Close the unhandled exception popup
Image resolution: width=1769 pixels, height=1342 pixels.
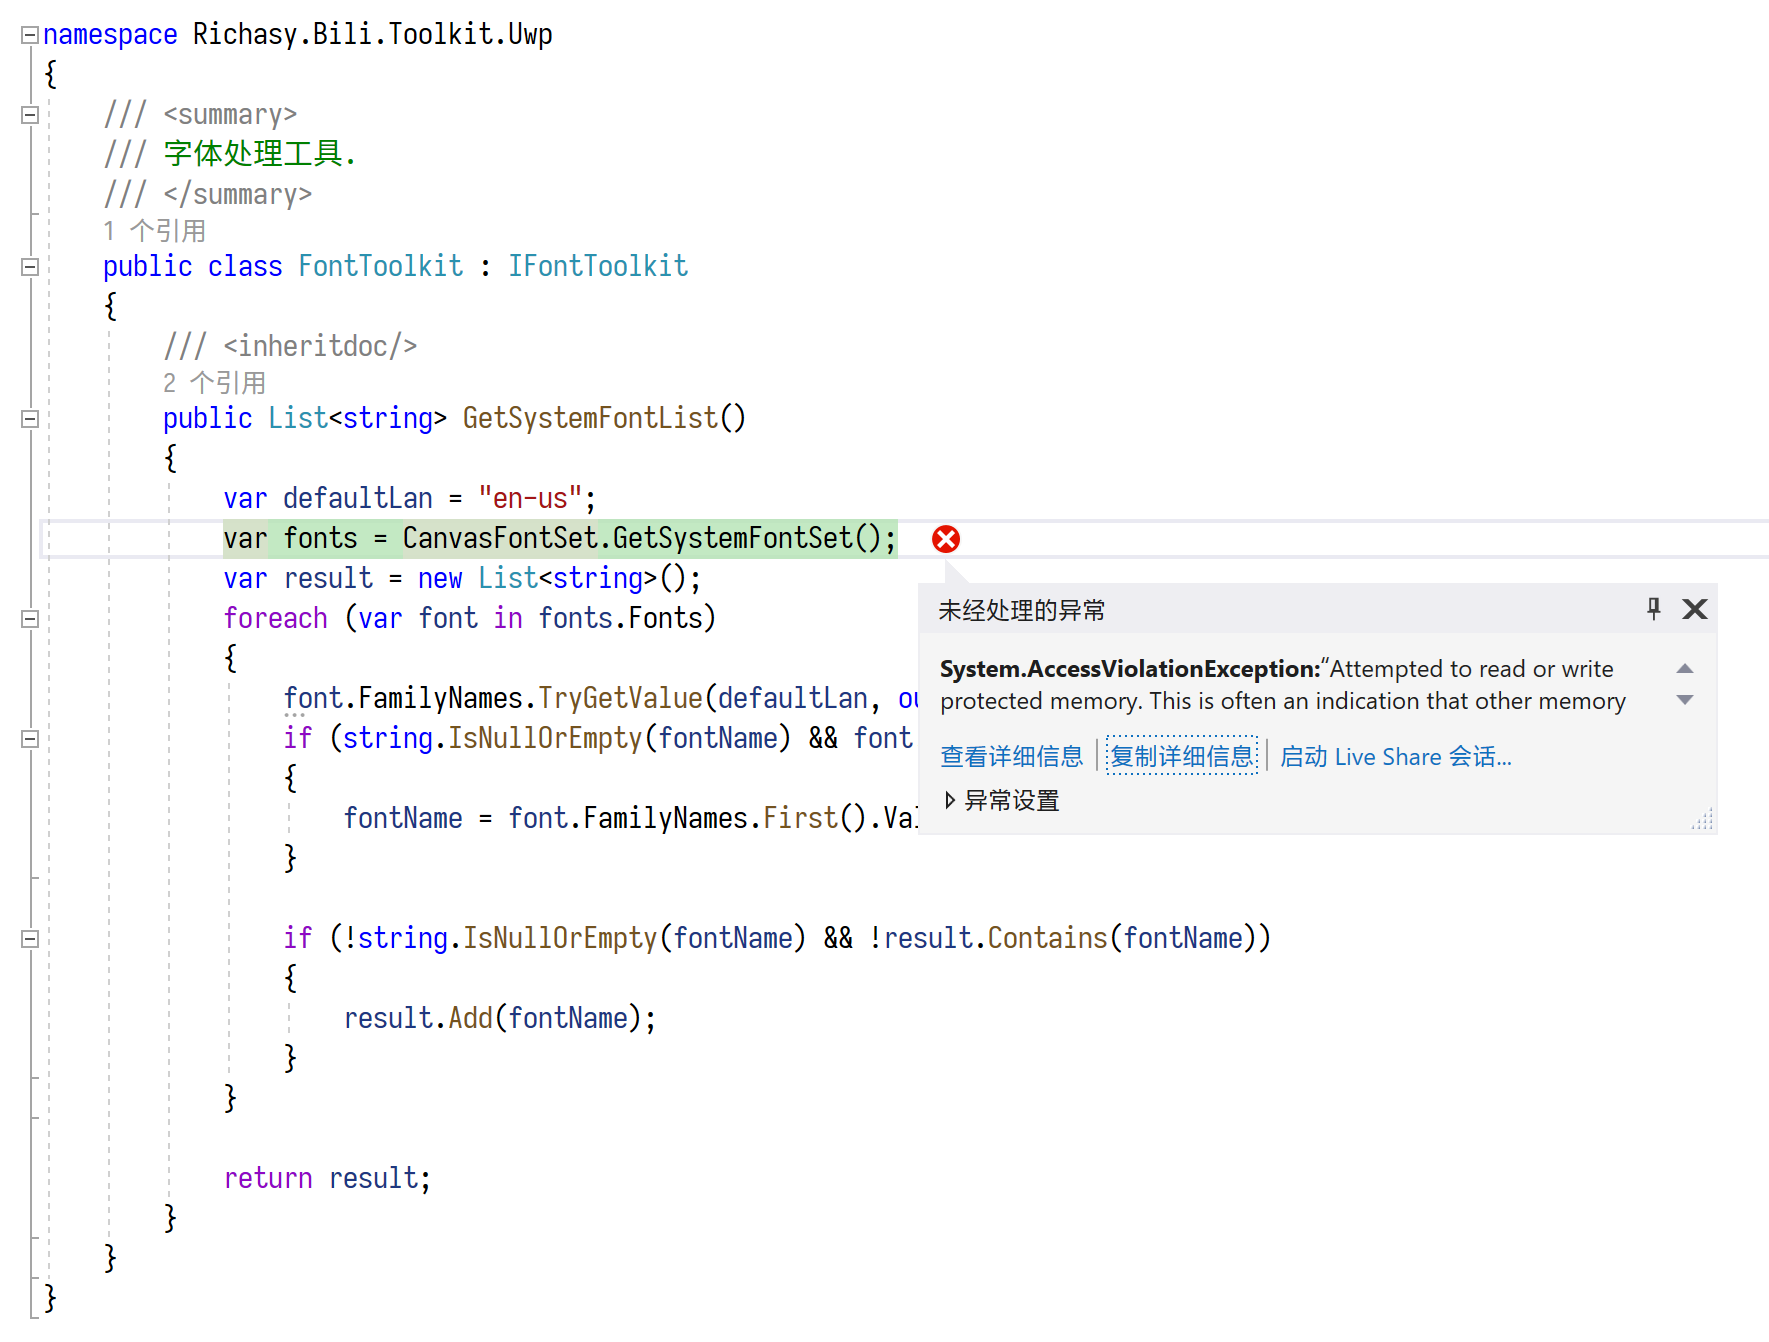tap(1695, 609)
